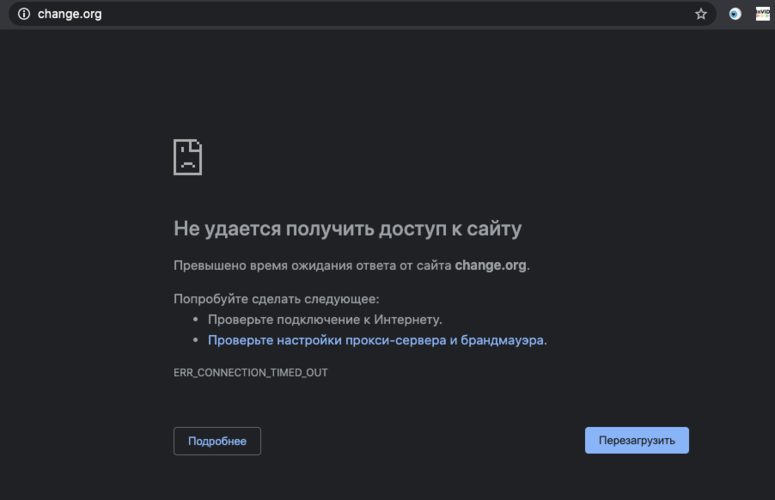775x500 pixels.
Task: Click the bullet before the proxy settings link
Action: click(195, 340)
